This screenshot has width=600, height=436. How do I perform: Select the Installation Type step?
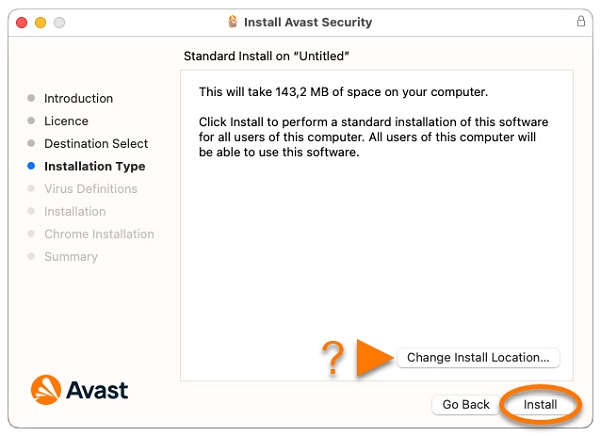pyautogui.click(x=95, y=166)
